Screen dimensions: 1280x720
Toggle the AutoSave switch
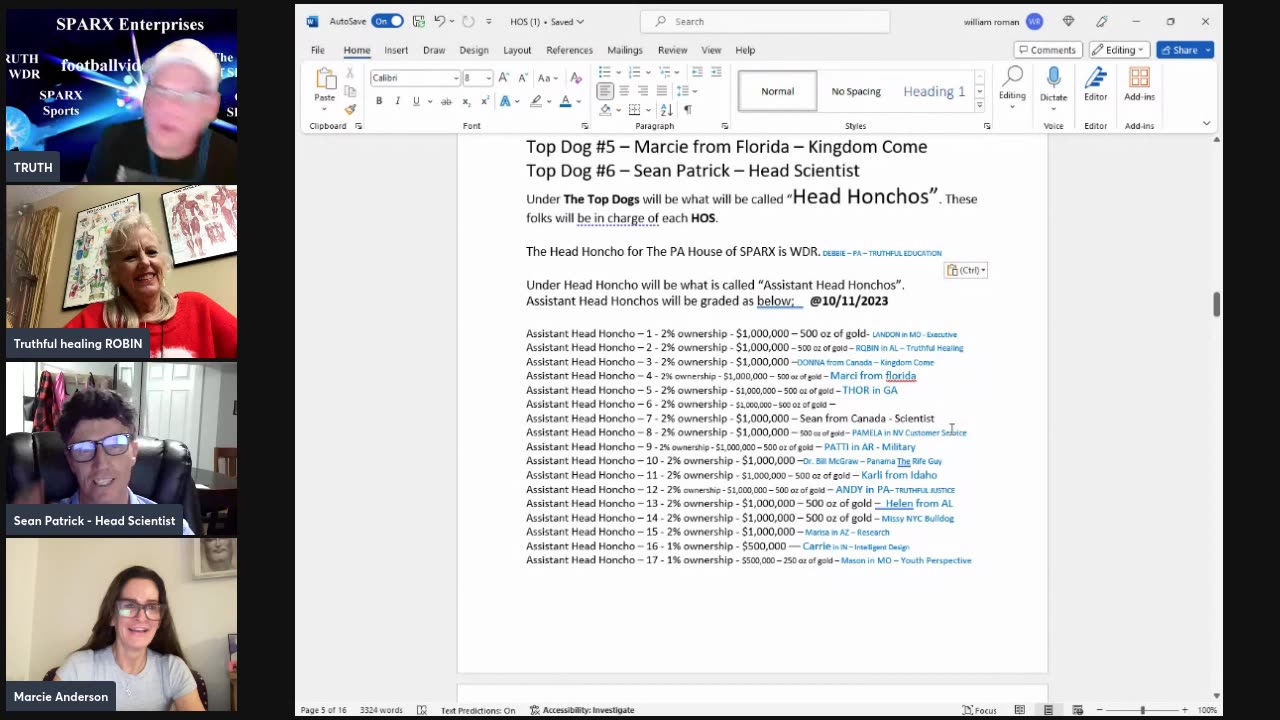[387, 21]
